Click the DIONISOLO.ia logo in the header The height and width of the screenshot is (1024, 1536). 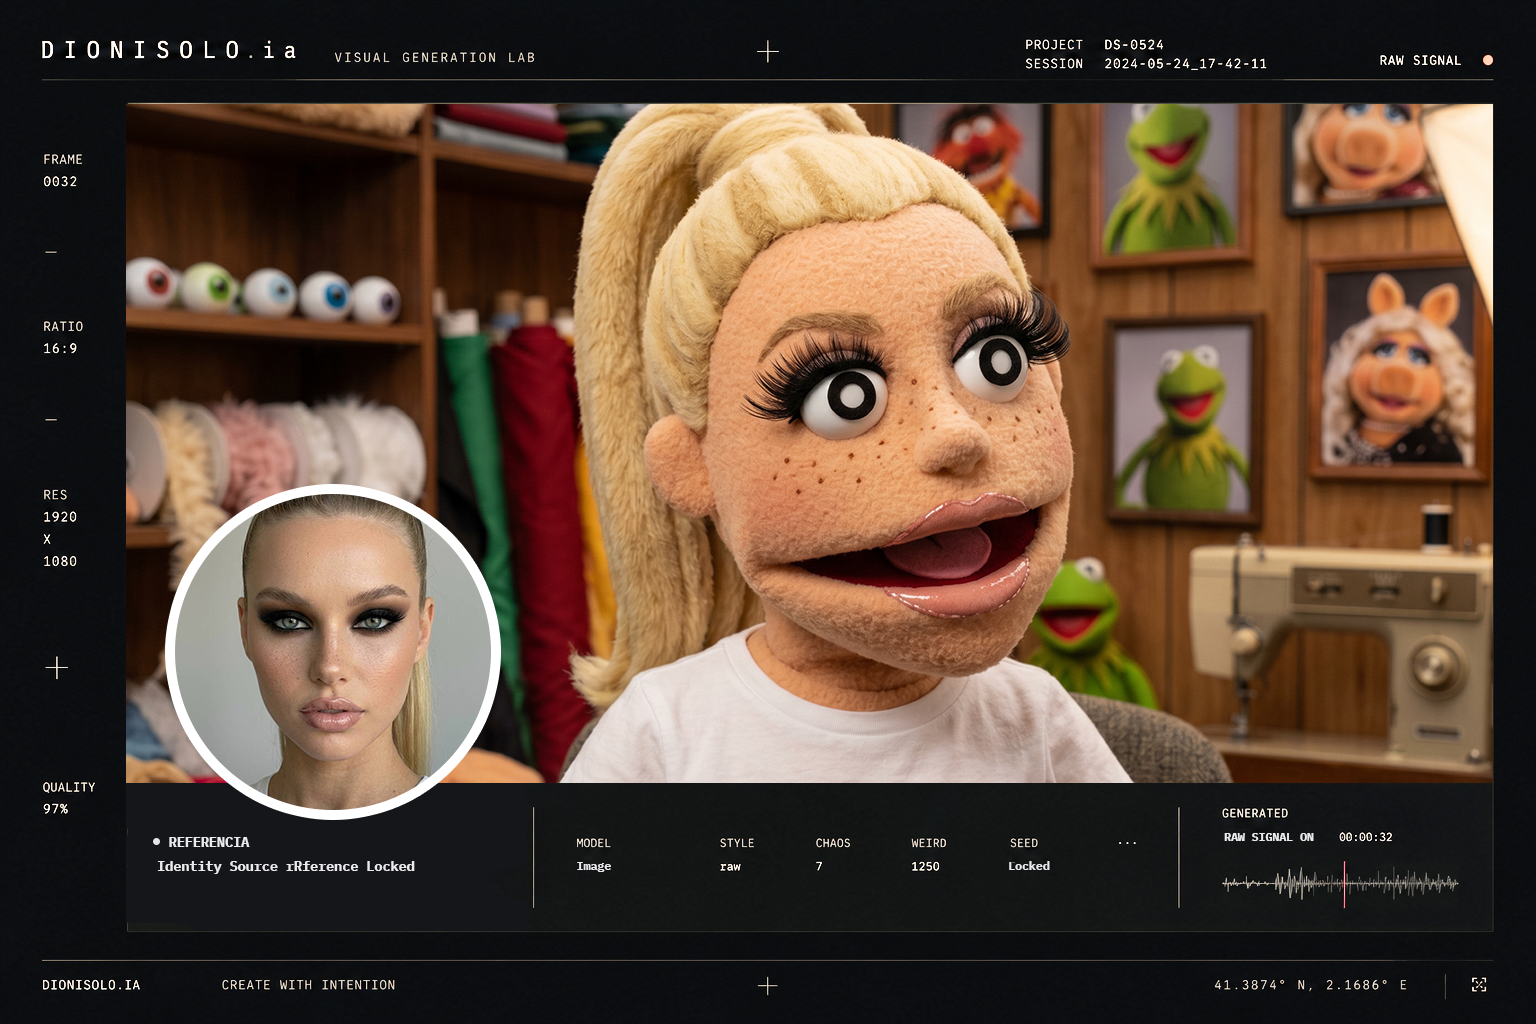click(x=169, y=50)
